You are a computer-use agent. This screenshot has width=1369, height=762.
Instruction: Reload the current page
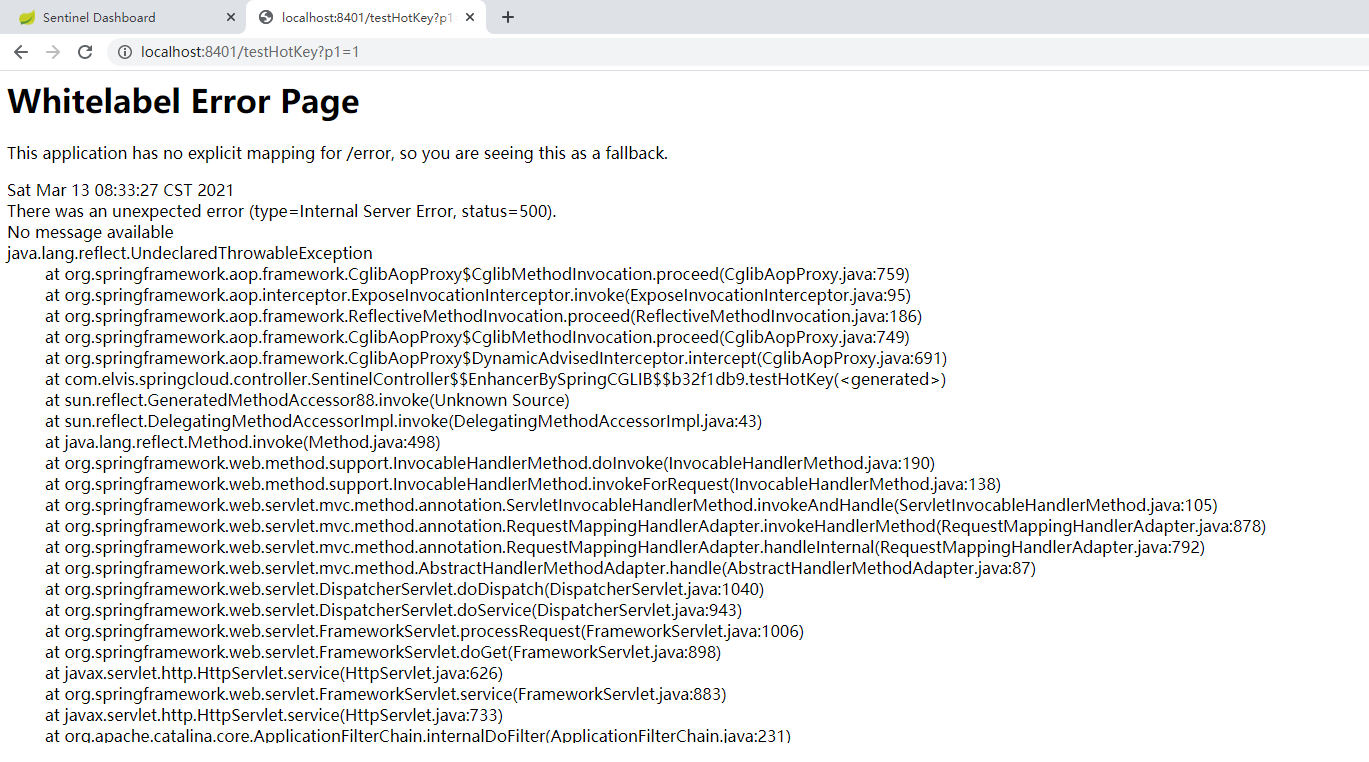click(85, 52)
